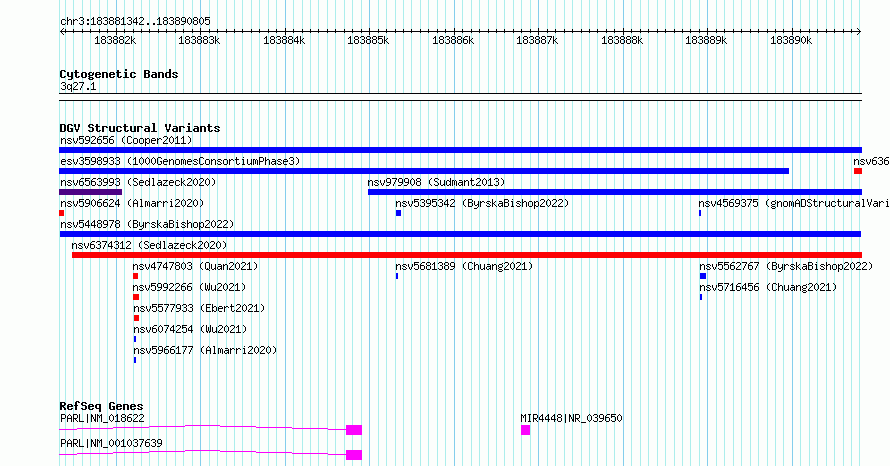
Task: Open nsv5716456 (Chuang2021) label
Action: 768,287
